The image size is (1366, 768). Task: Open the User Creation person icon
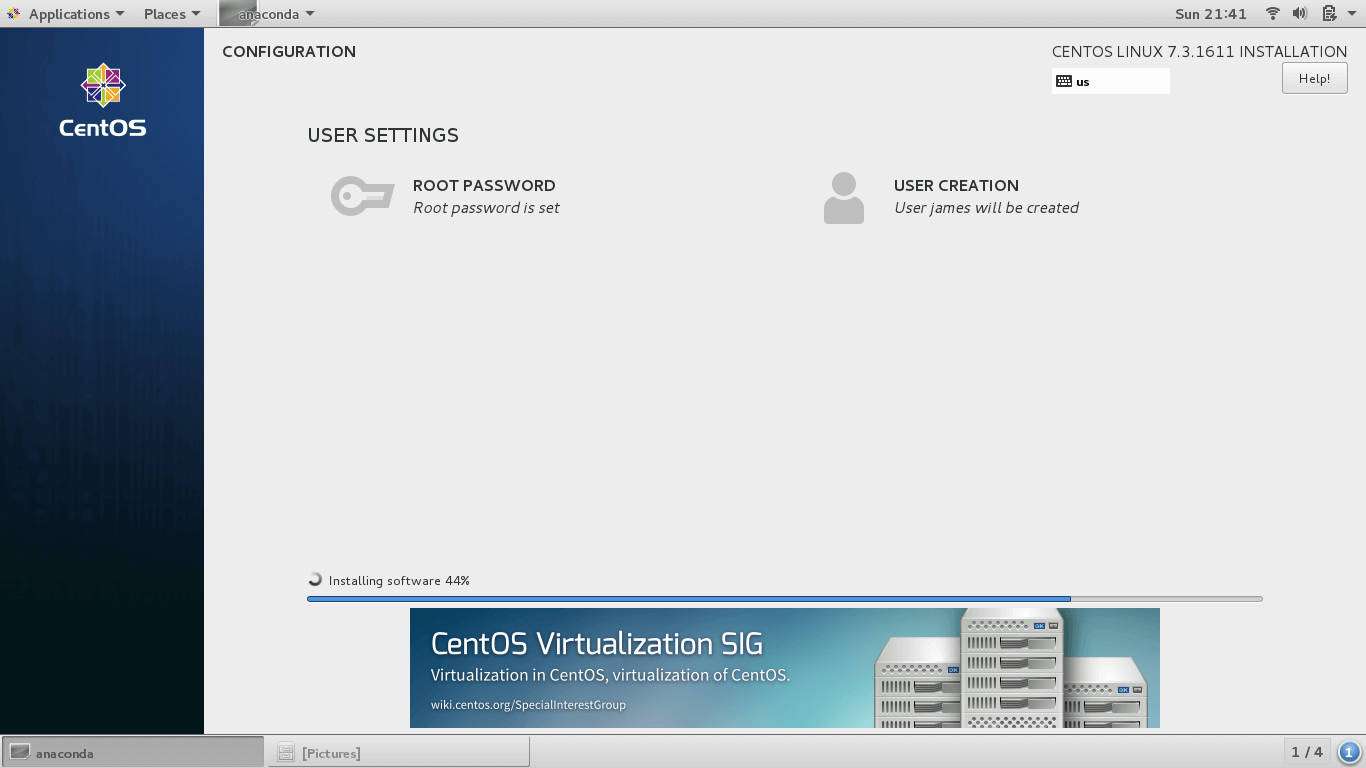844,198
